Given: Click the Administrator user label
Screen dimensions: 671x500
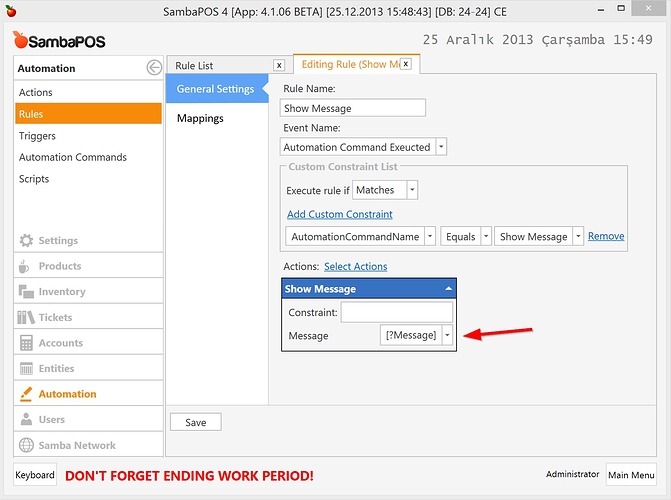Looking at the screenshot, I should pos(573,474).
